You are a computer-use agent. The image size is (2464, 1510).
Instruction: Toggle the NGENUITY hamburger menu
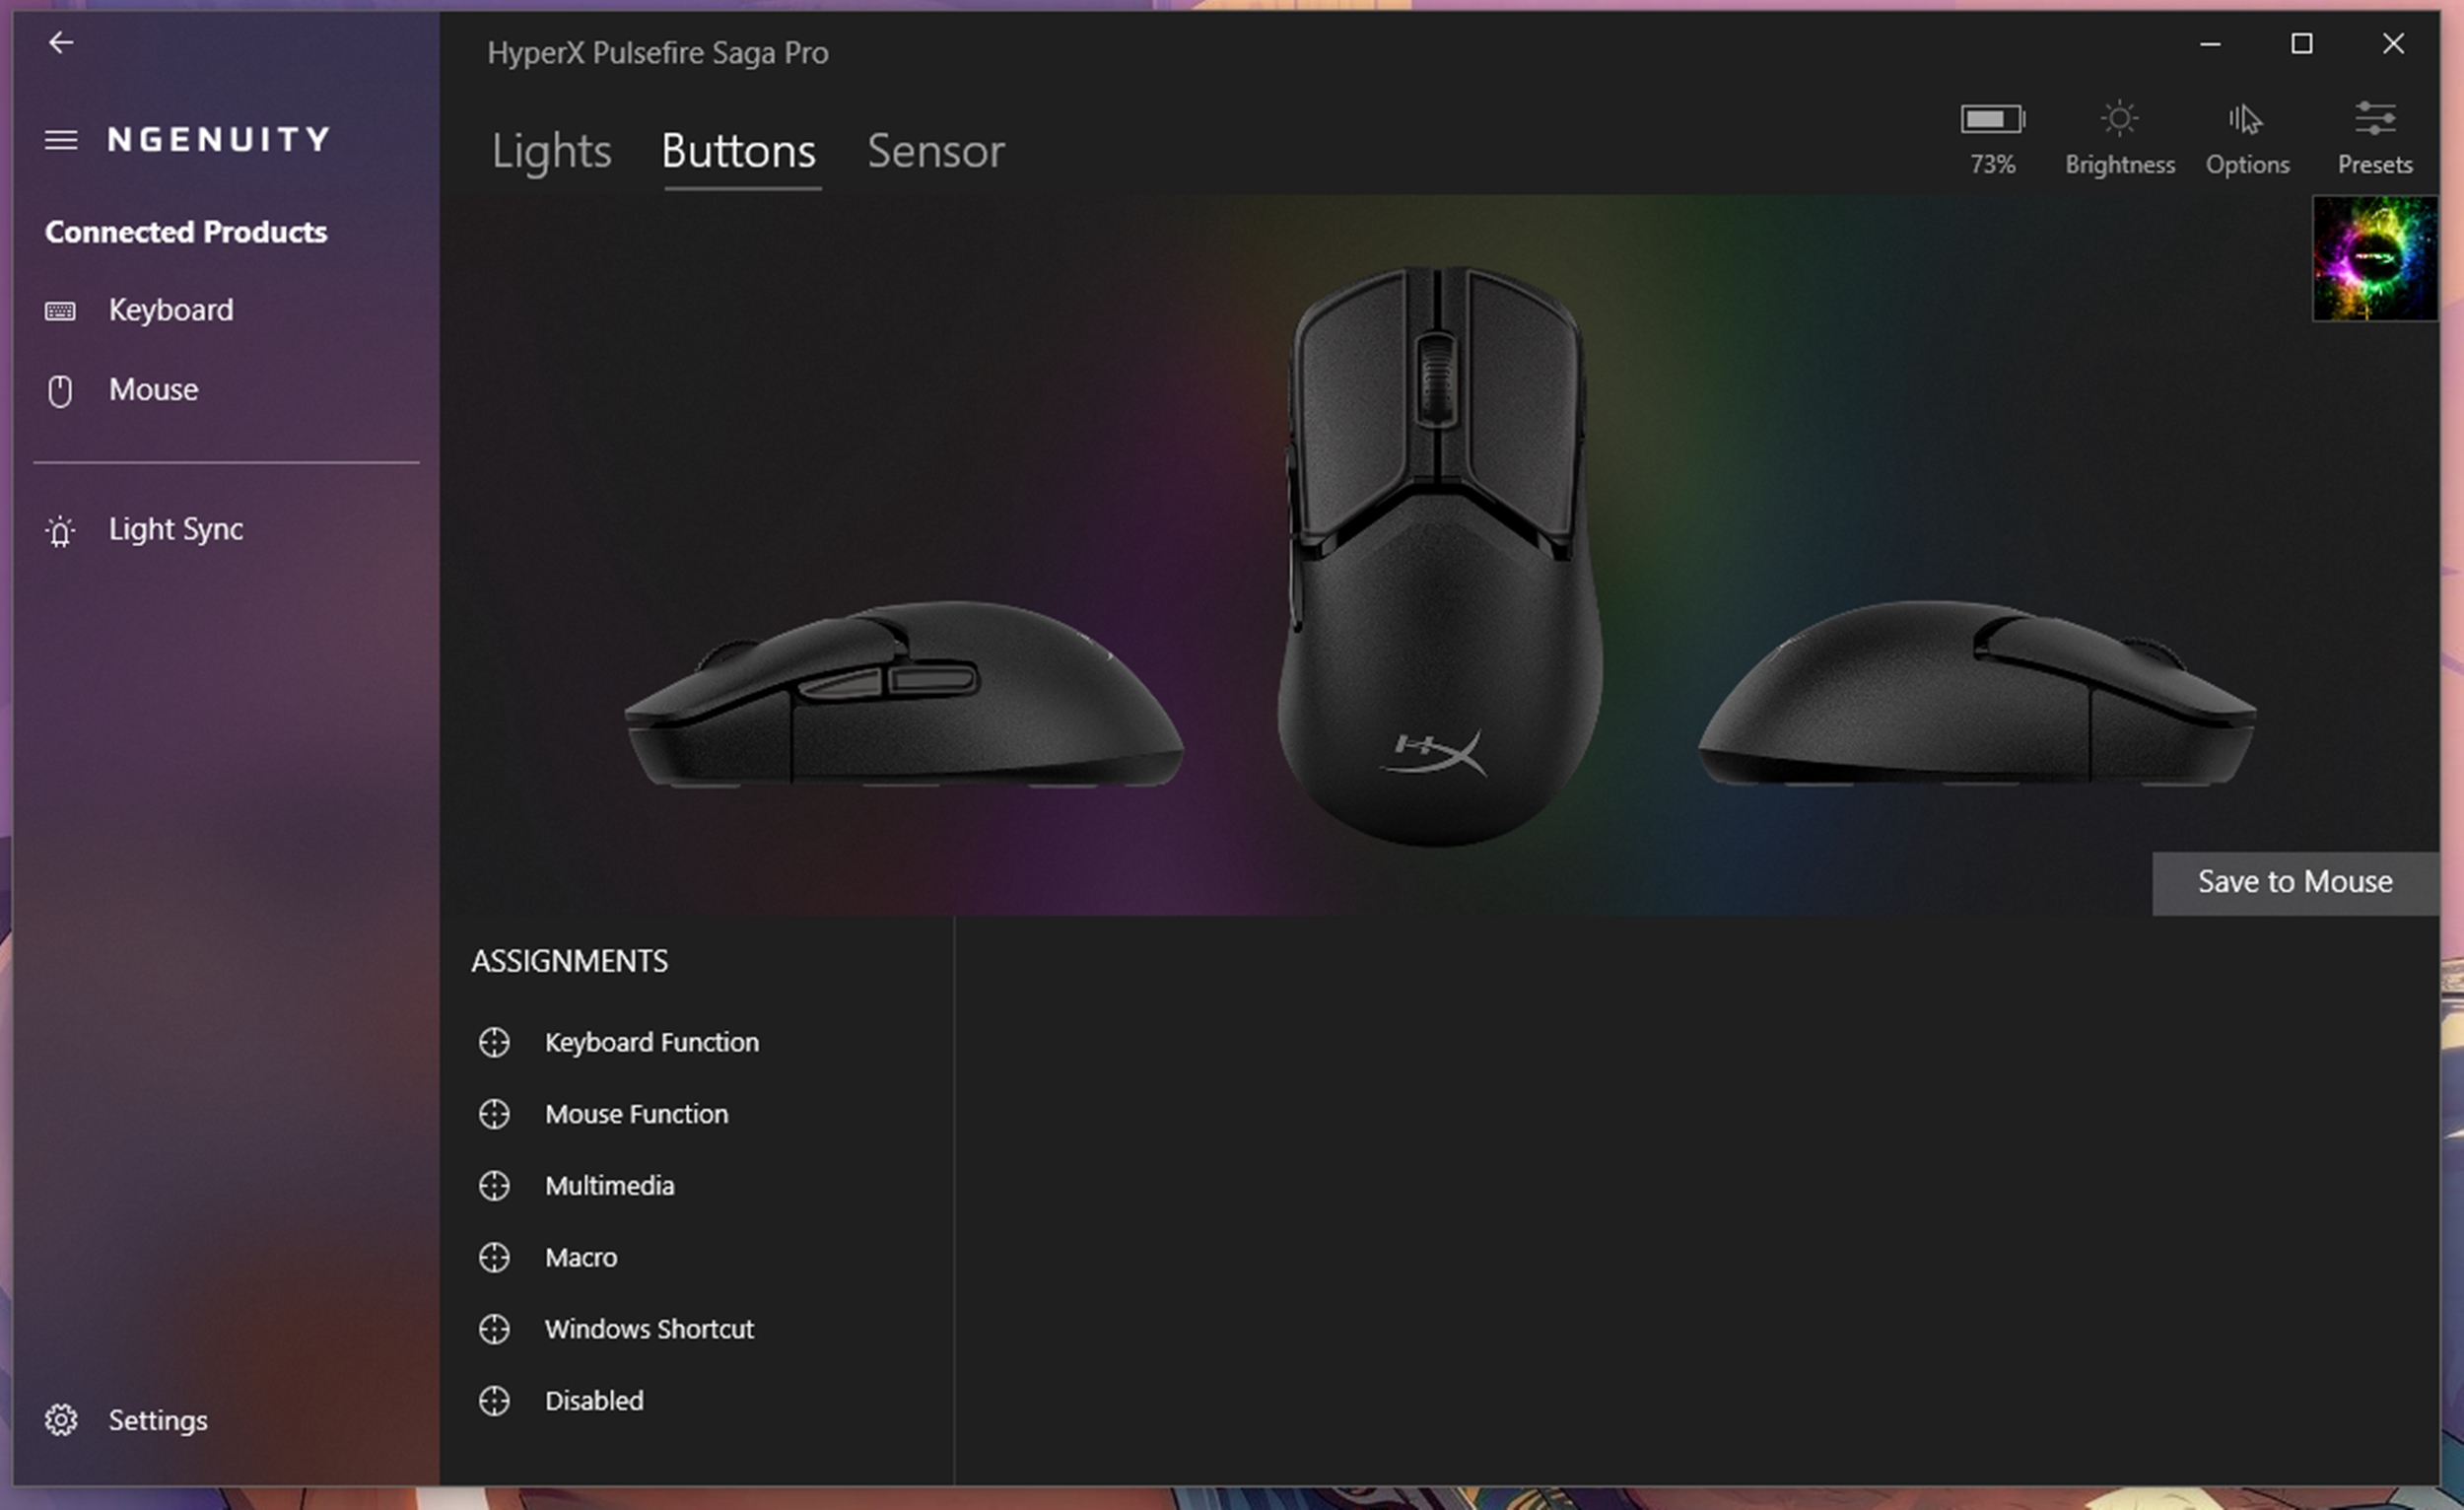[61, 140]
